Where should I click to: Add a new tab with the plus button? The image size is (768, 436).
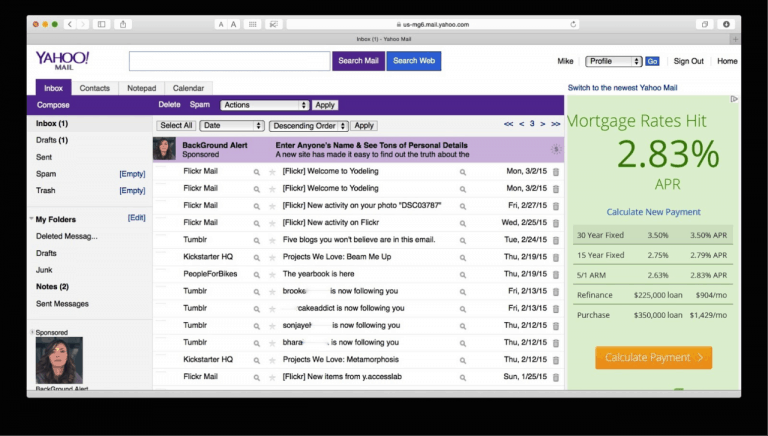(735, 39)
